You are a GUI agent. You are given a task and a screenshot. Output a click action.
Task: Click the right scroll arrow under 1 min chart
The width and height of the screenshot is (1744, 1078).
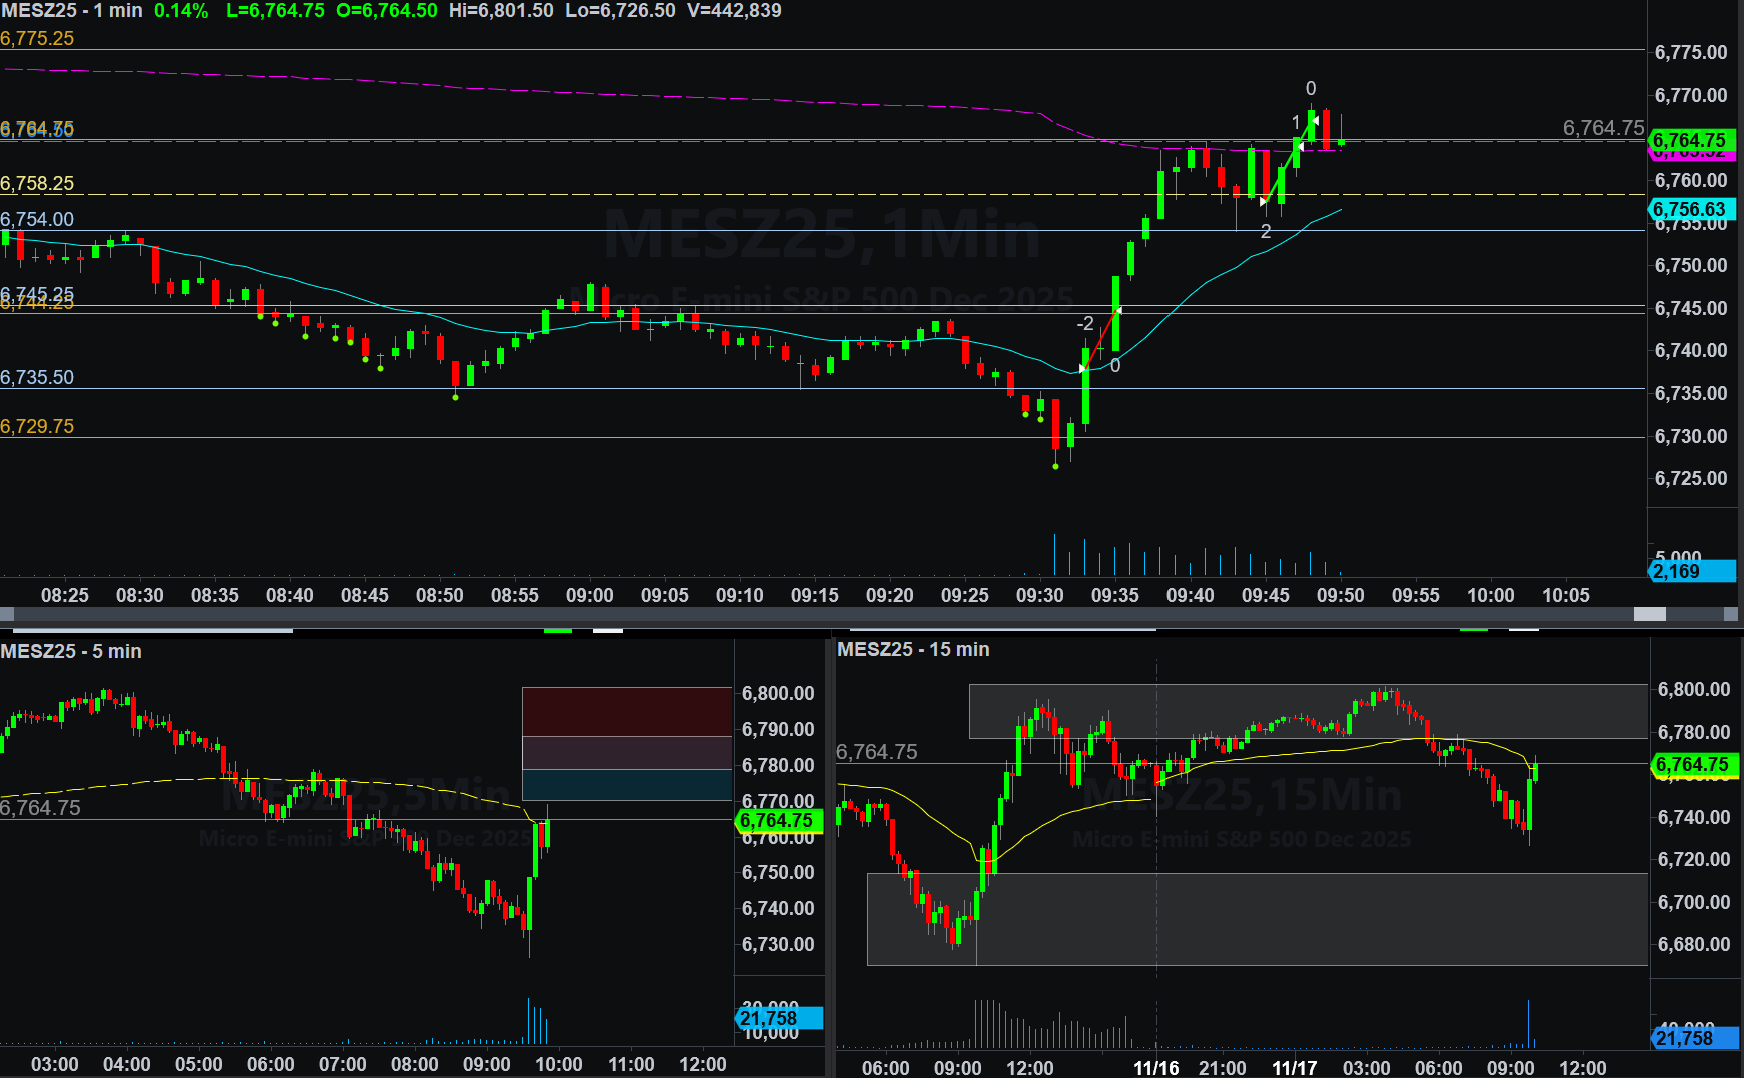pyautogui.click(x=1731, y=614)
